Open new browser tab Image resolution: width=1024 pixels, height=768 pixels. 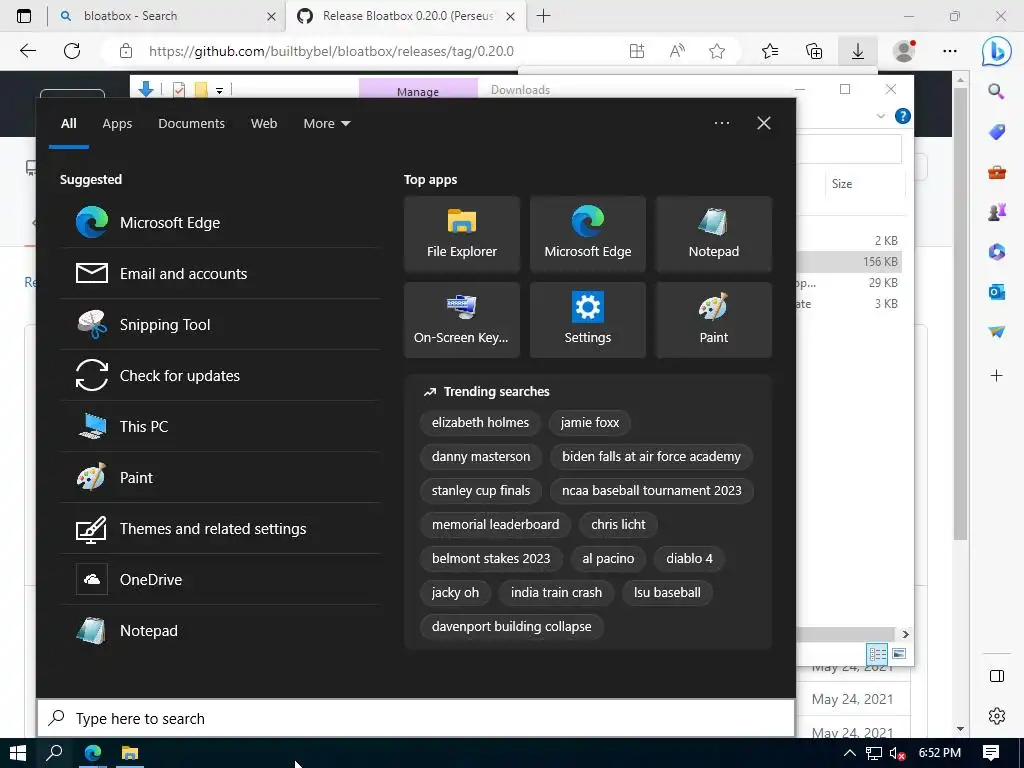(x=543, y=16)
